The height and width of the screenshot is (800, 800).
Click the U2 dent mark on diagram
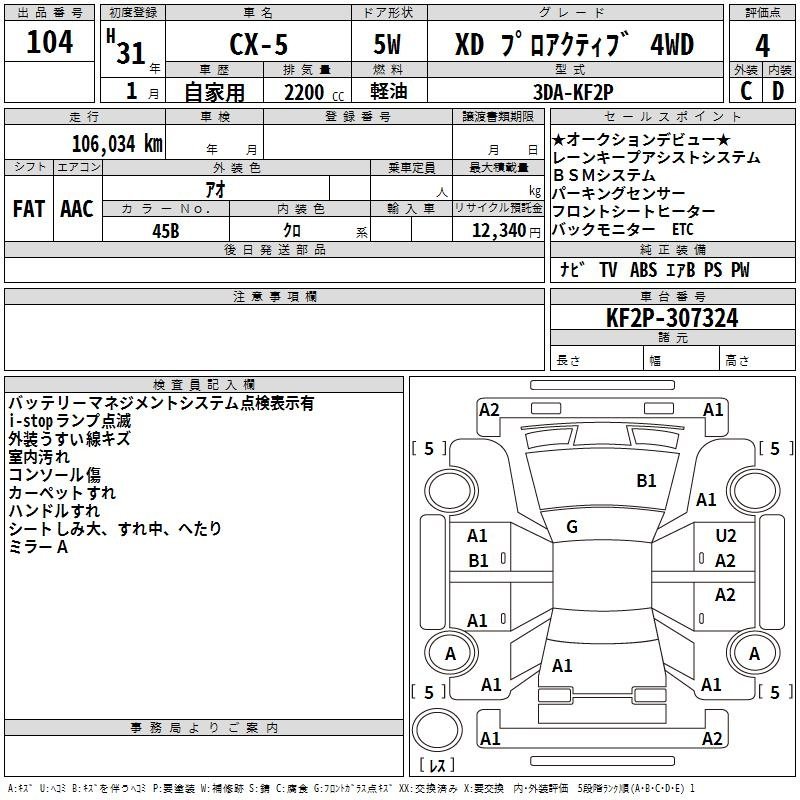(726, 536)
